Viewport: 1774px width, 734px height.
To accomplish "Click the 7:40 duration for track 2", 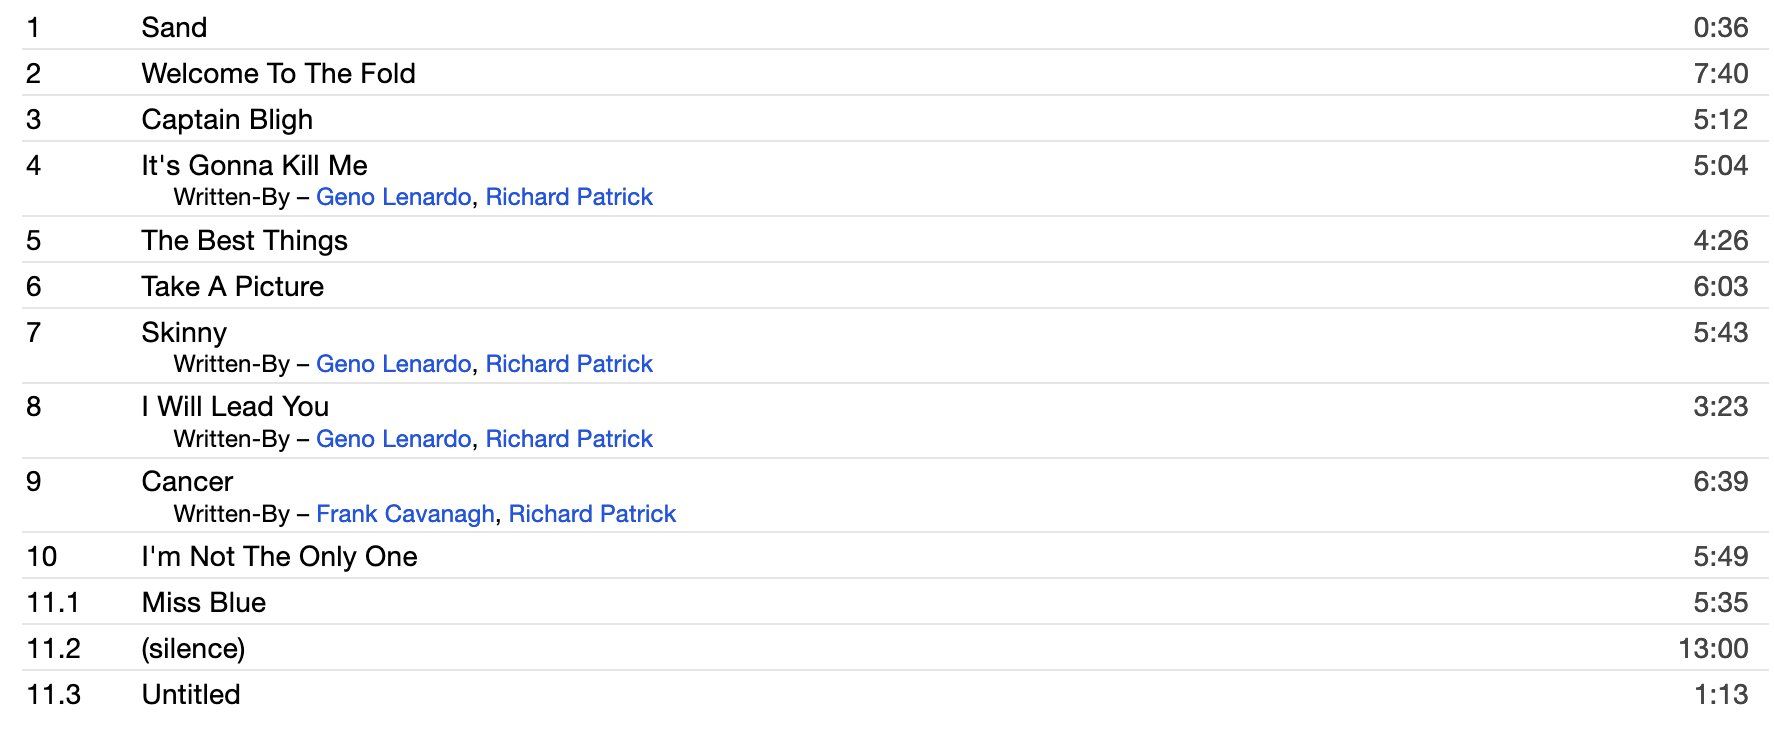I will click(1720, 73).
